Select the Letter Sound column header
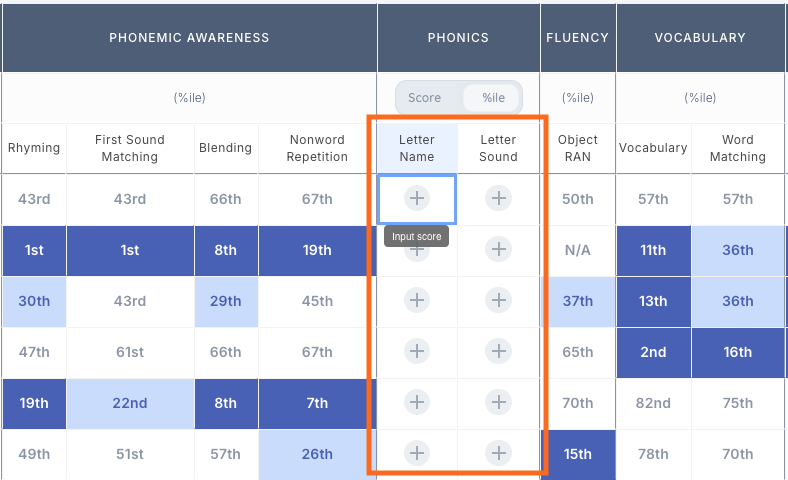Screen dimensions: 788x480 [498, 148]
